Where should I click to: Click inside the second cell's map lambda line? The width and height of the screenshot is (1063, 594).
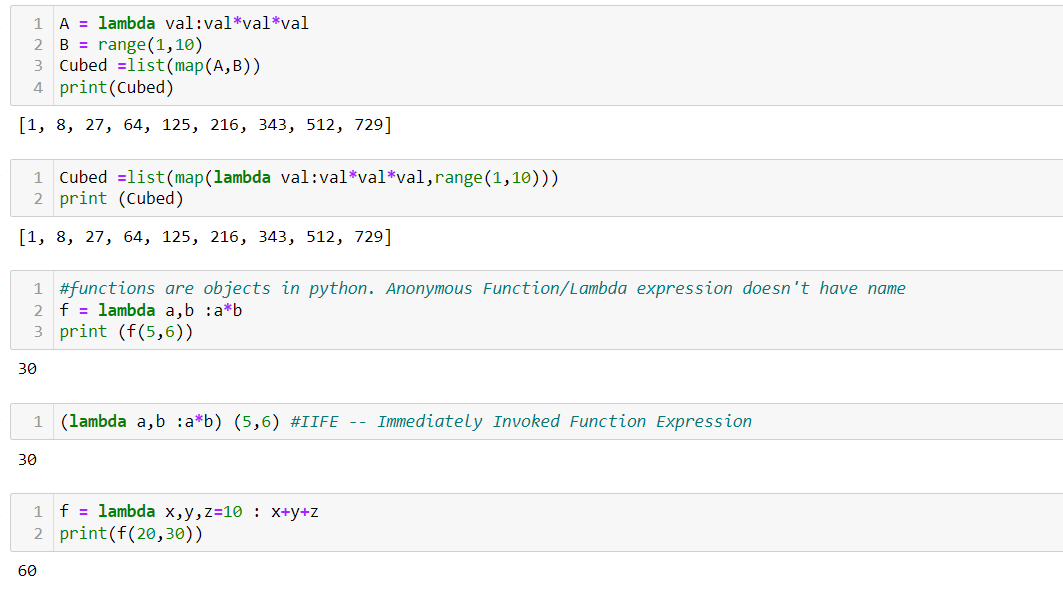pos(308,178)
